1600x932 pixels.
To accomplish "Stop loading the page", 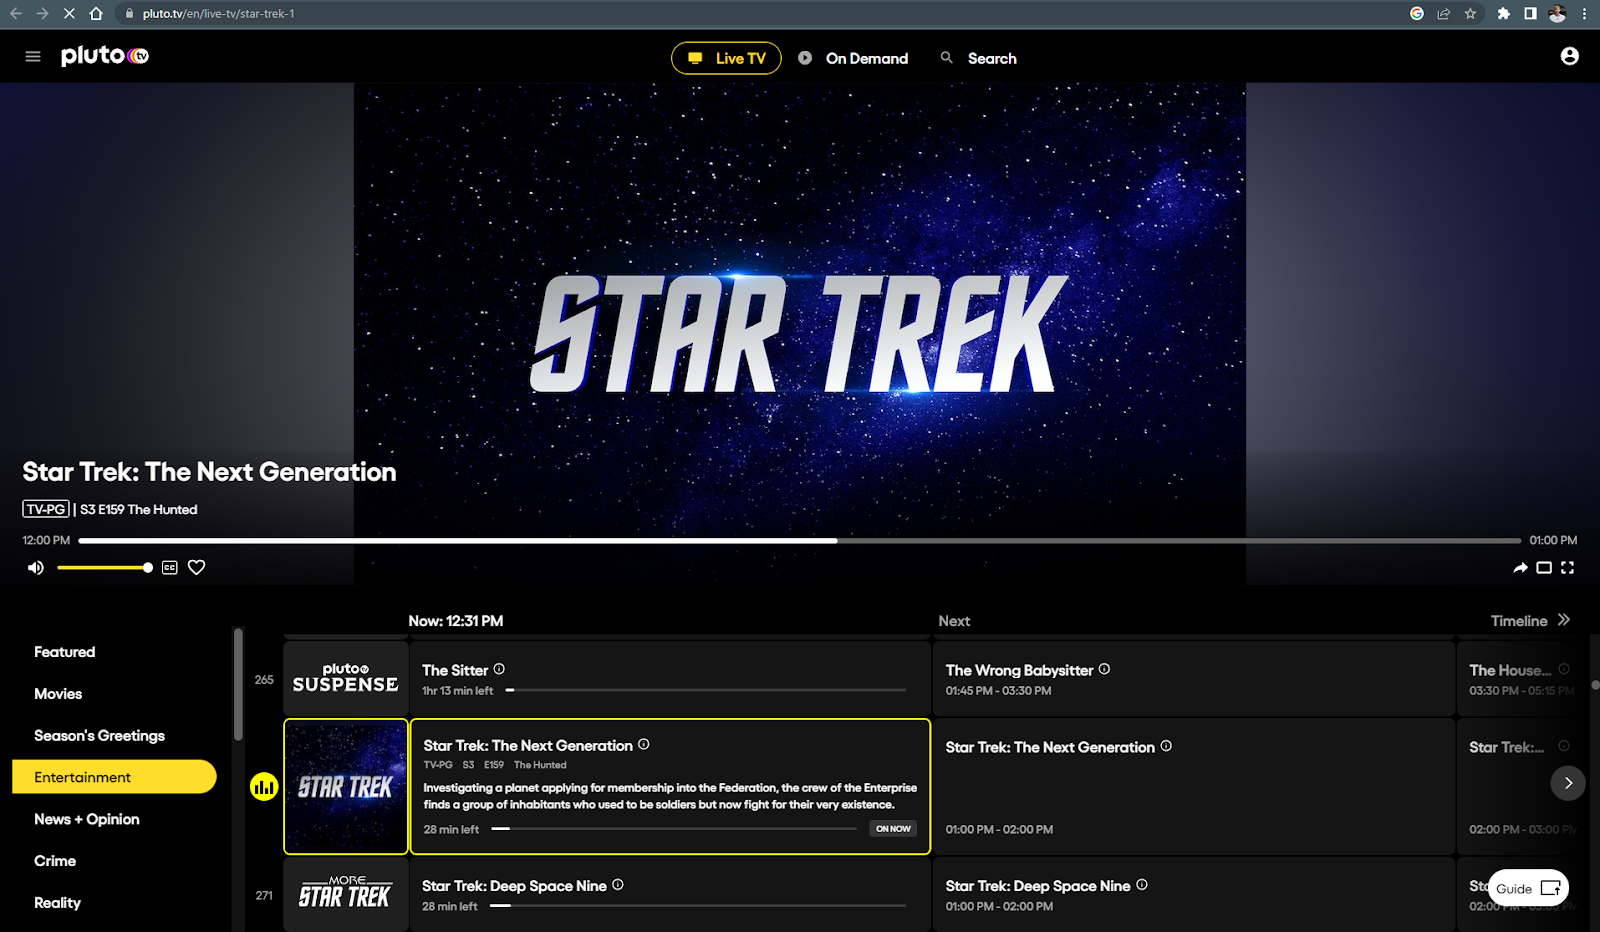I will (69, 13).
